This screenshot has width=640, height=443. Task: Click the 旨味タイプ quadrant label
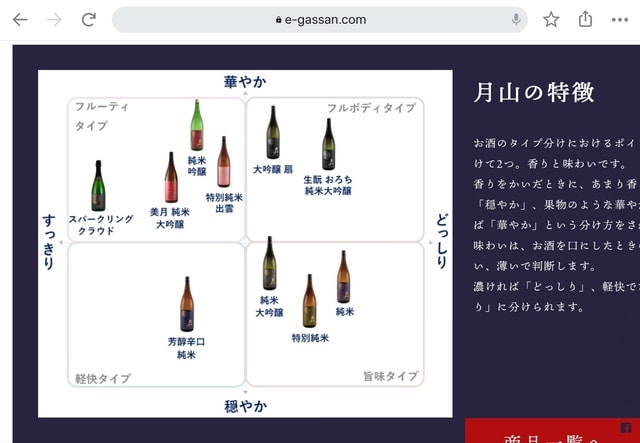point(391,376)
